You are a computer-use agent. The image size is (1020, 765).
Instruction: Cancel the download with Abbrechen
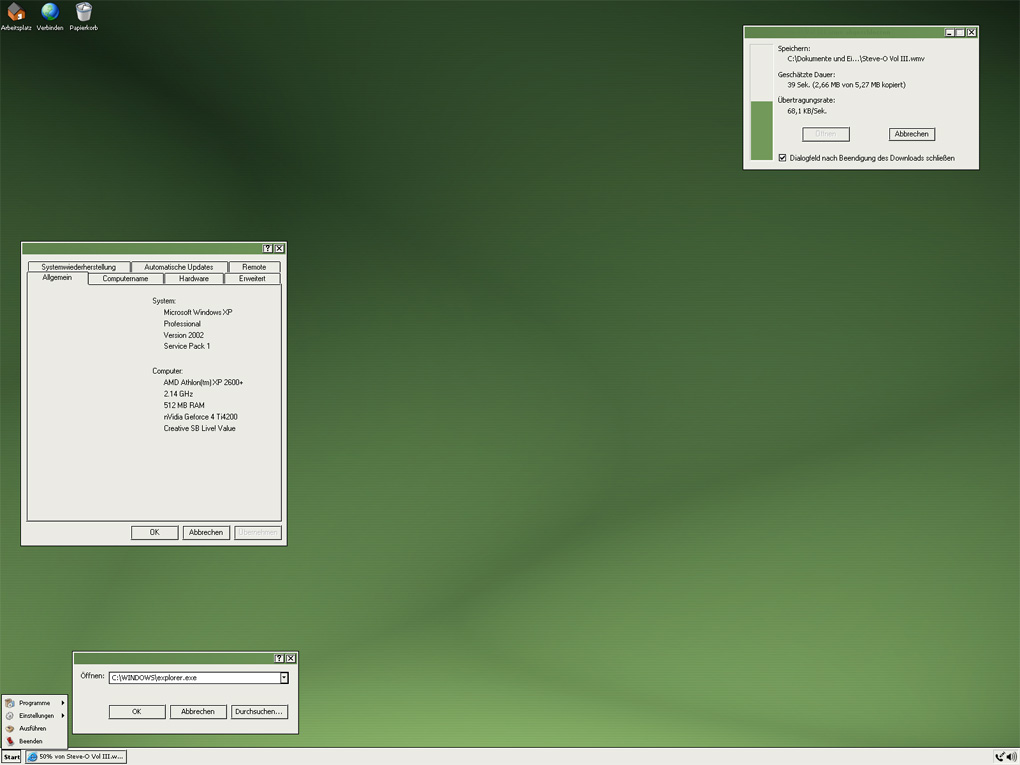click(911, 134)
